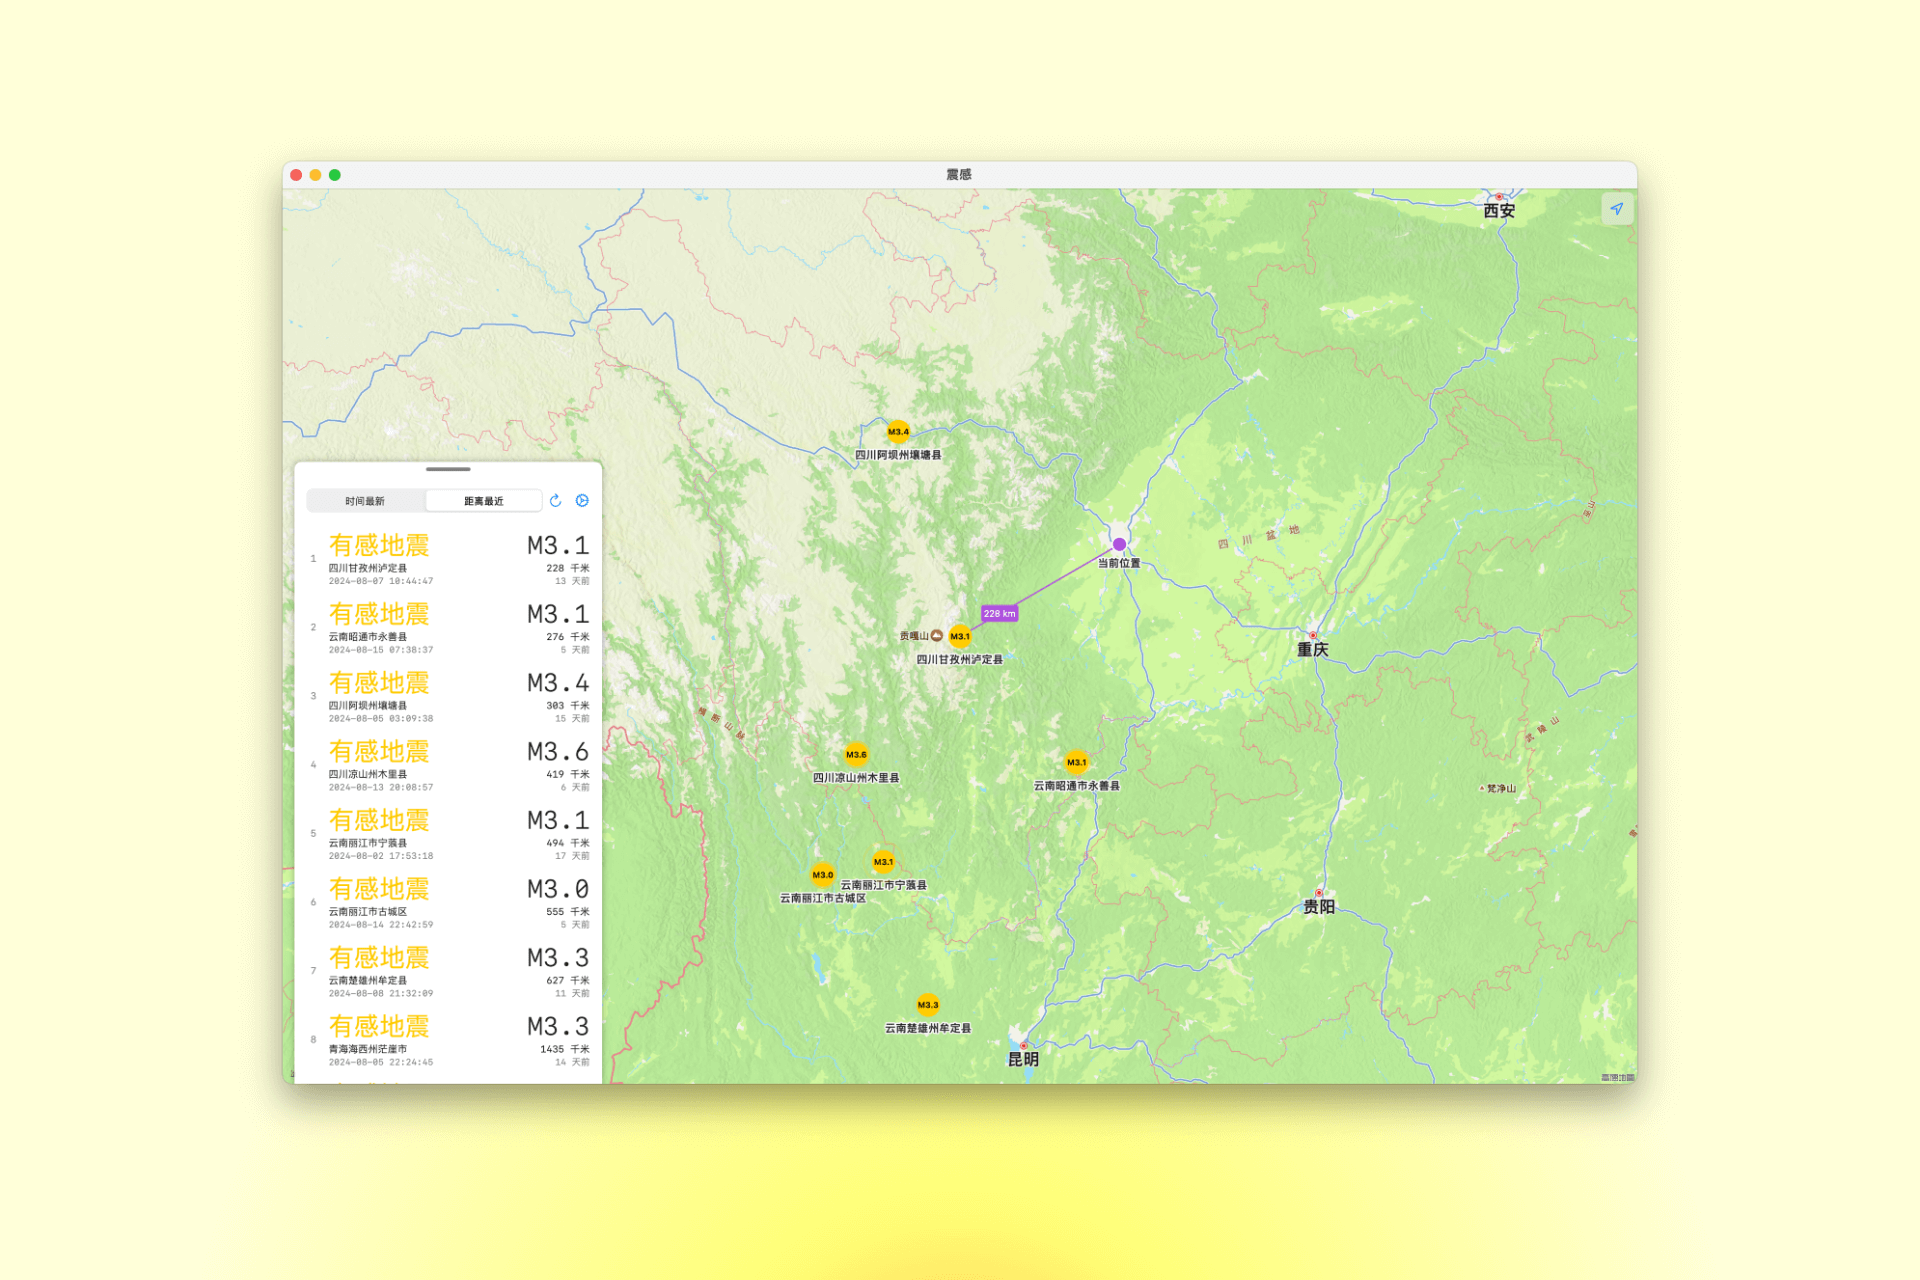Open list row 1 四川甘孜州泸定县

[449, 559]
